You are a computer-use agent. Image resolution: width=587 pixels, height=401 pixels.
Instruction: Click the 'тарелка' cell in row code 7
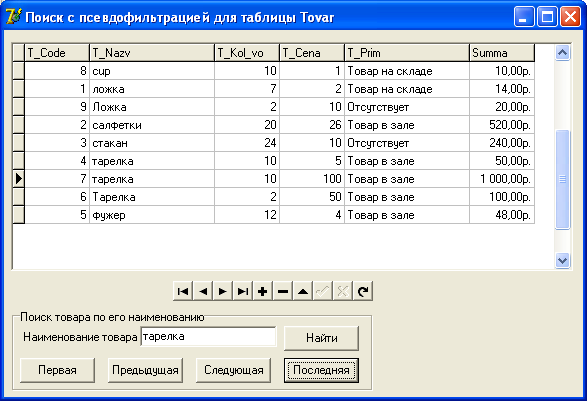152,179
